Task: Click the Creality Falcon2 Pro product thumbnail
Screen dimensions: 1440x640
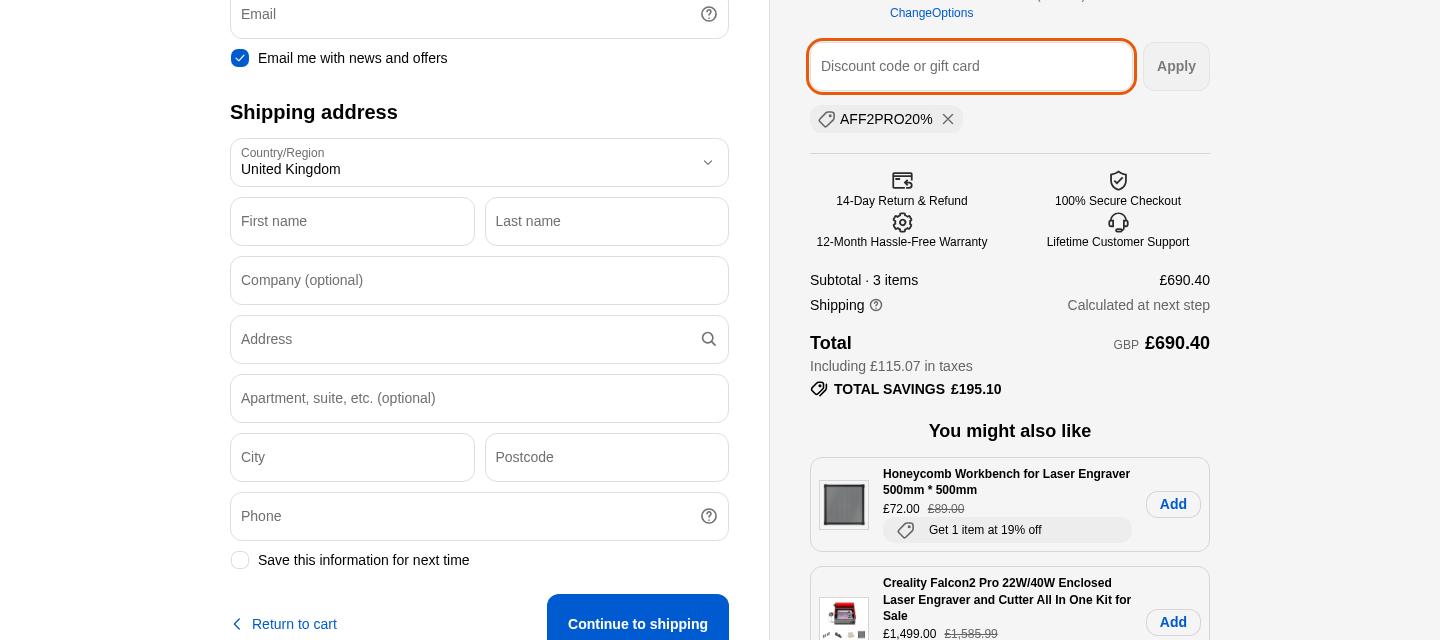Action: coord(844,619)
